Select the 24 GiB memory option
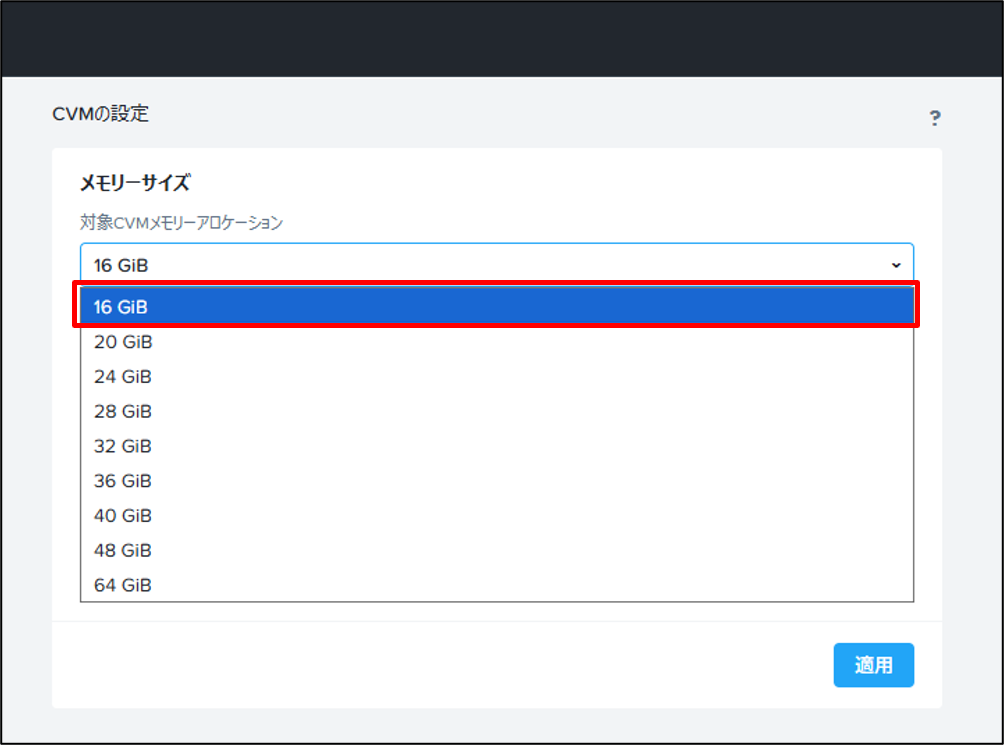 tap(497, 376)
